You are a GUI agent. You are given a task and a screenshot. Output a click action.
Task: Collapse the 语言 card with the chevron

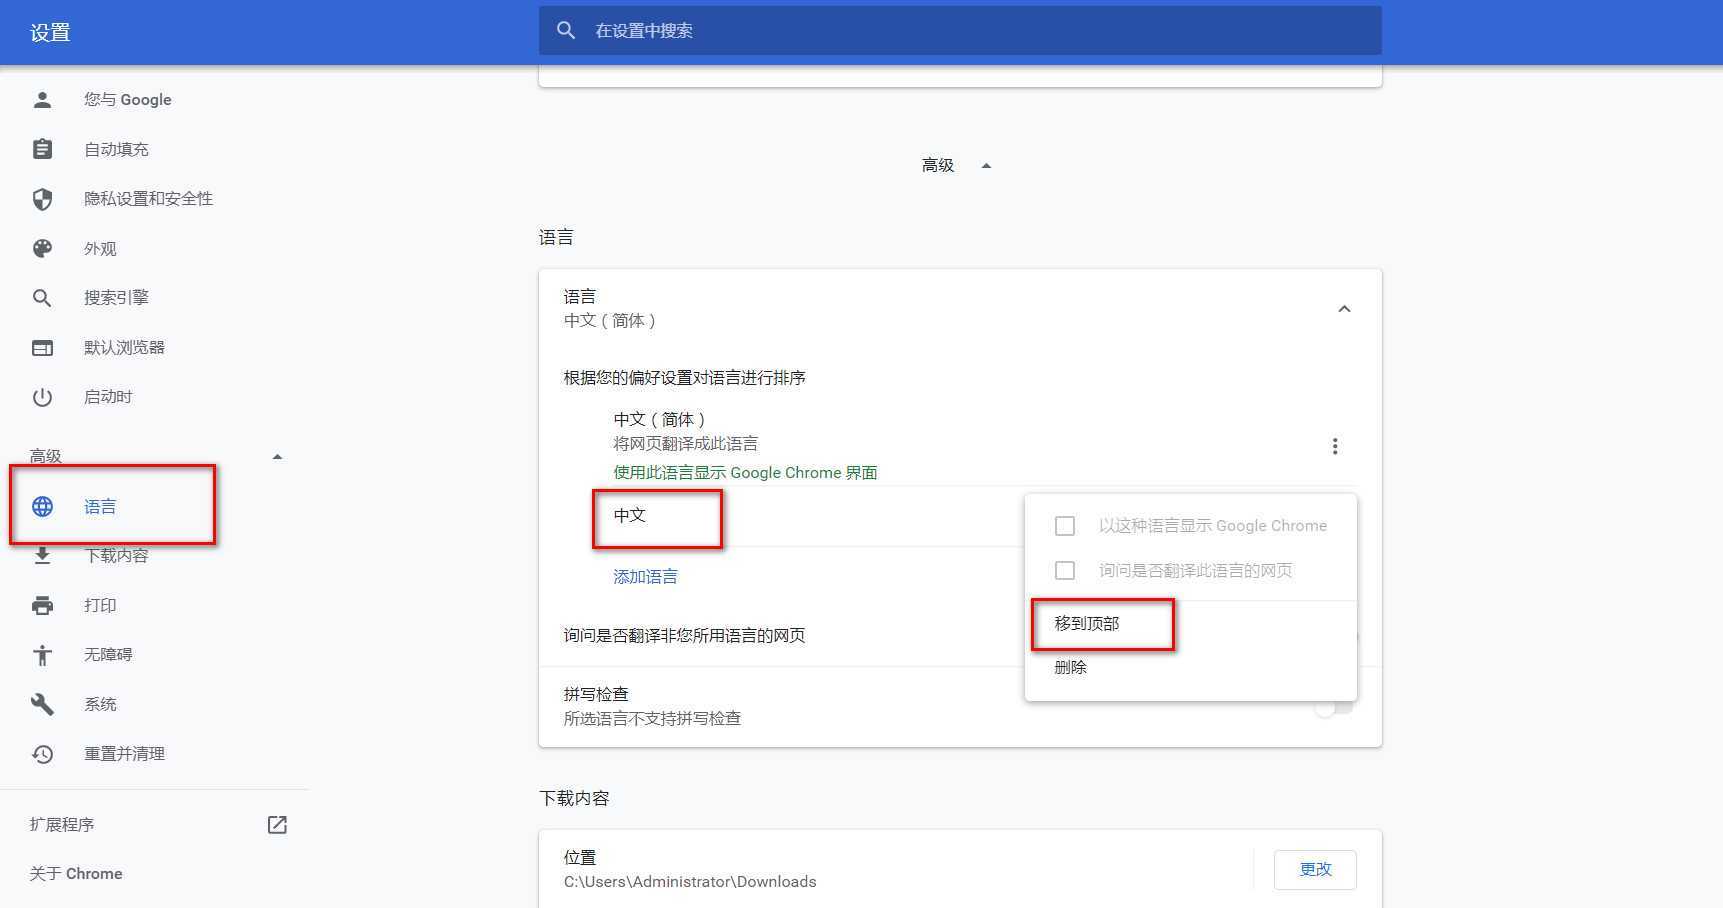pyautogui.click(x=1344, y=309)
